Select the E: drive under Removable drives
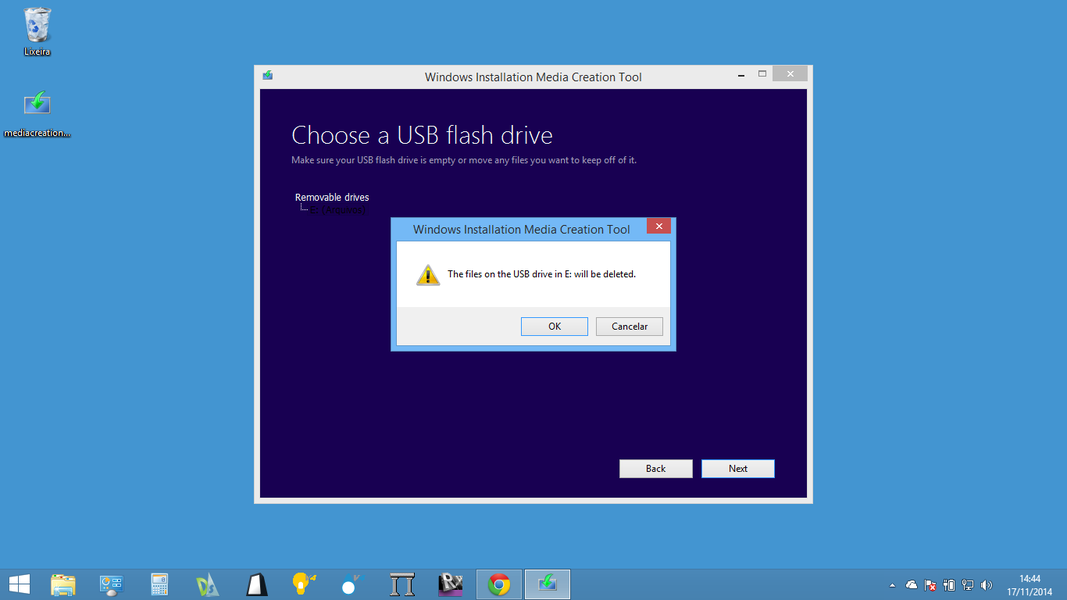The width and height of the screenshot is (1067, 600). (x=338, y=211)
